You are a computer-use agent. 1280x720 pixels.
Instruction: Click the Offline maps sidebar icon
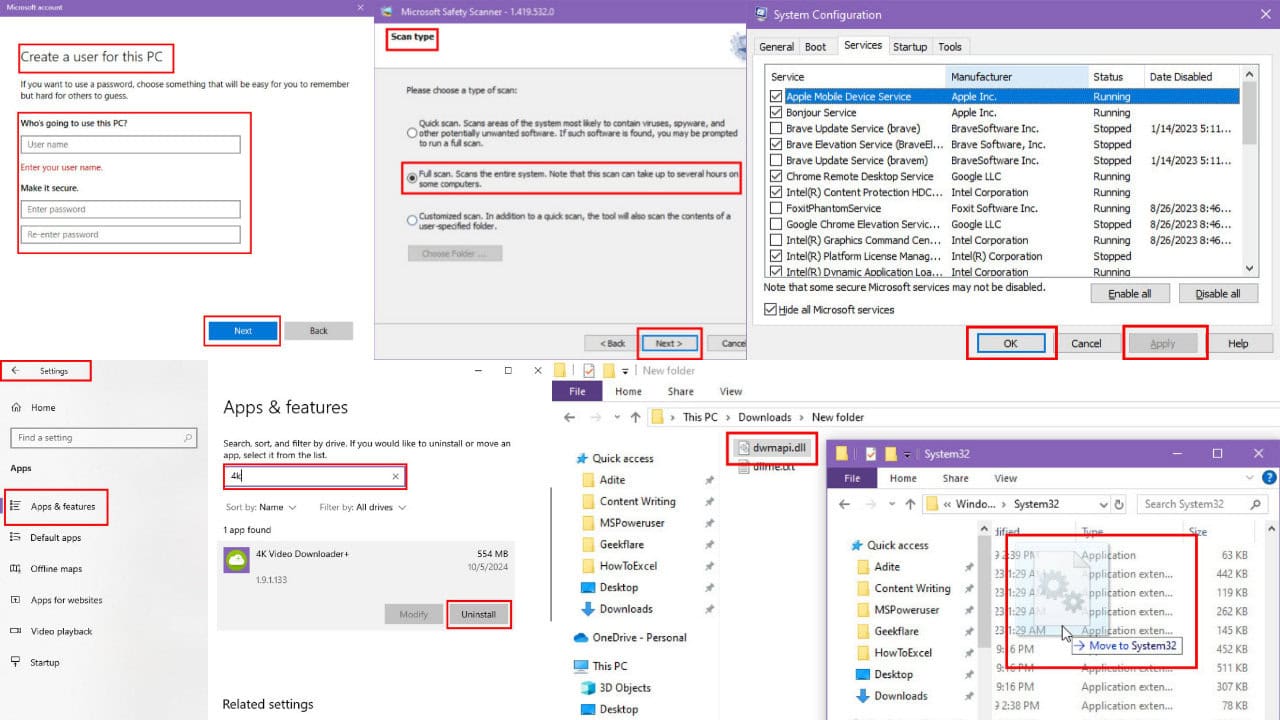point(16,569)
